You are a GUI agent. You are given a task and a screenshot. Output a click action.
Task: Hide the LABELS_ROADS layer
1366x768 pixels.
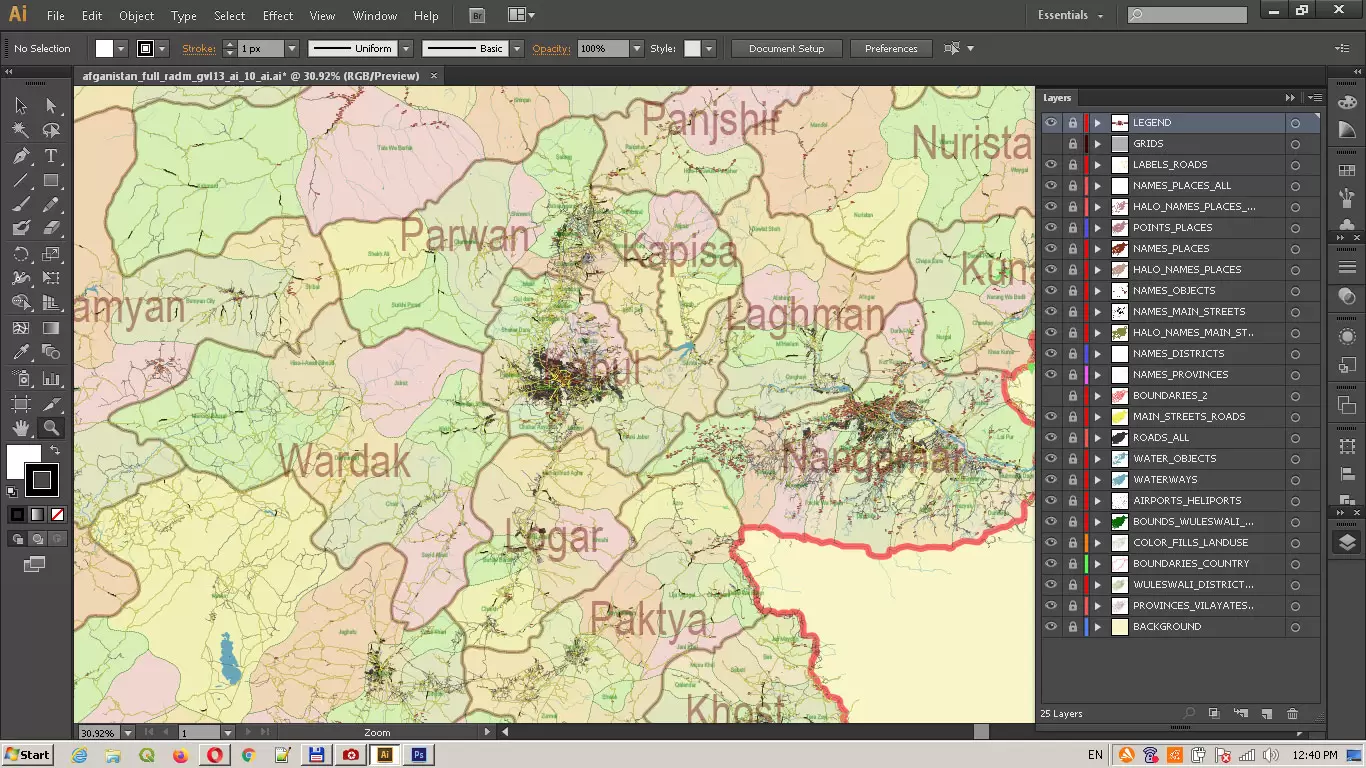pos(1051,165)
